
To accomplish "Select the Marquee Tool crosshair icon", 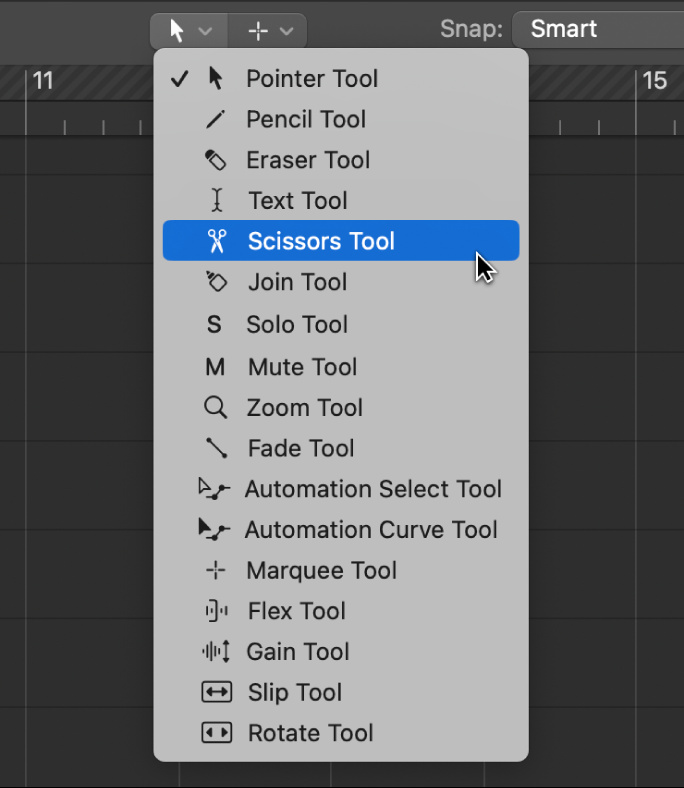I will point(216,570).
